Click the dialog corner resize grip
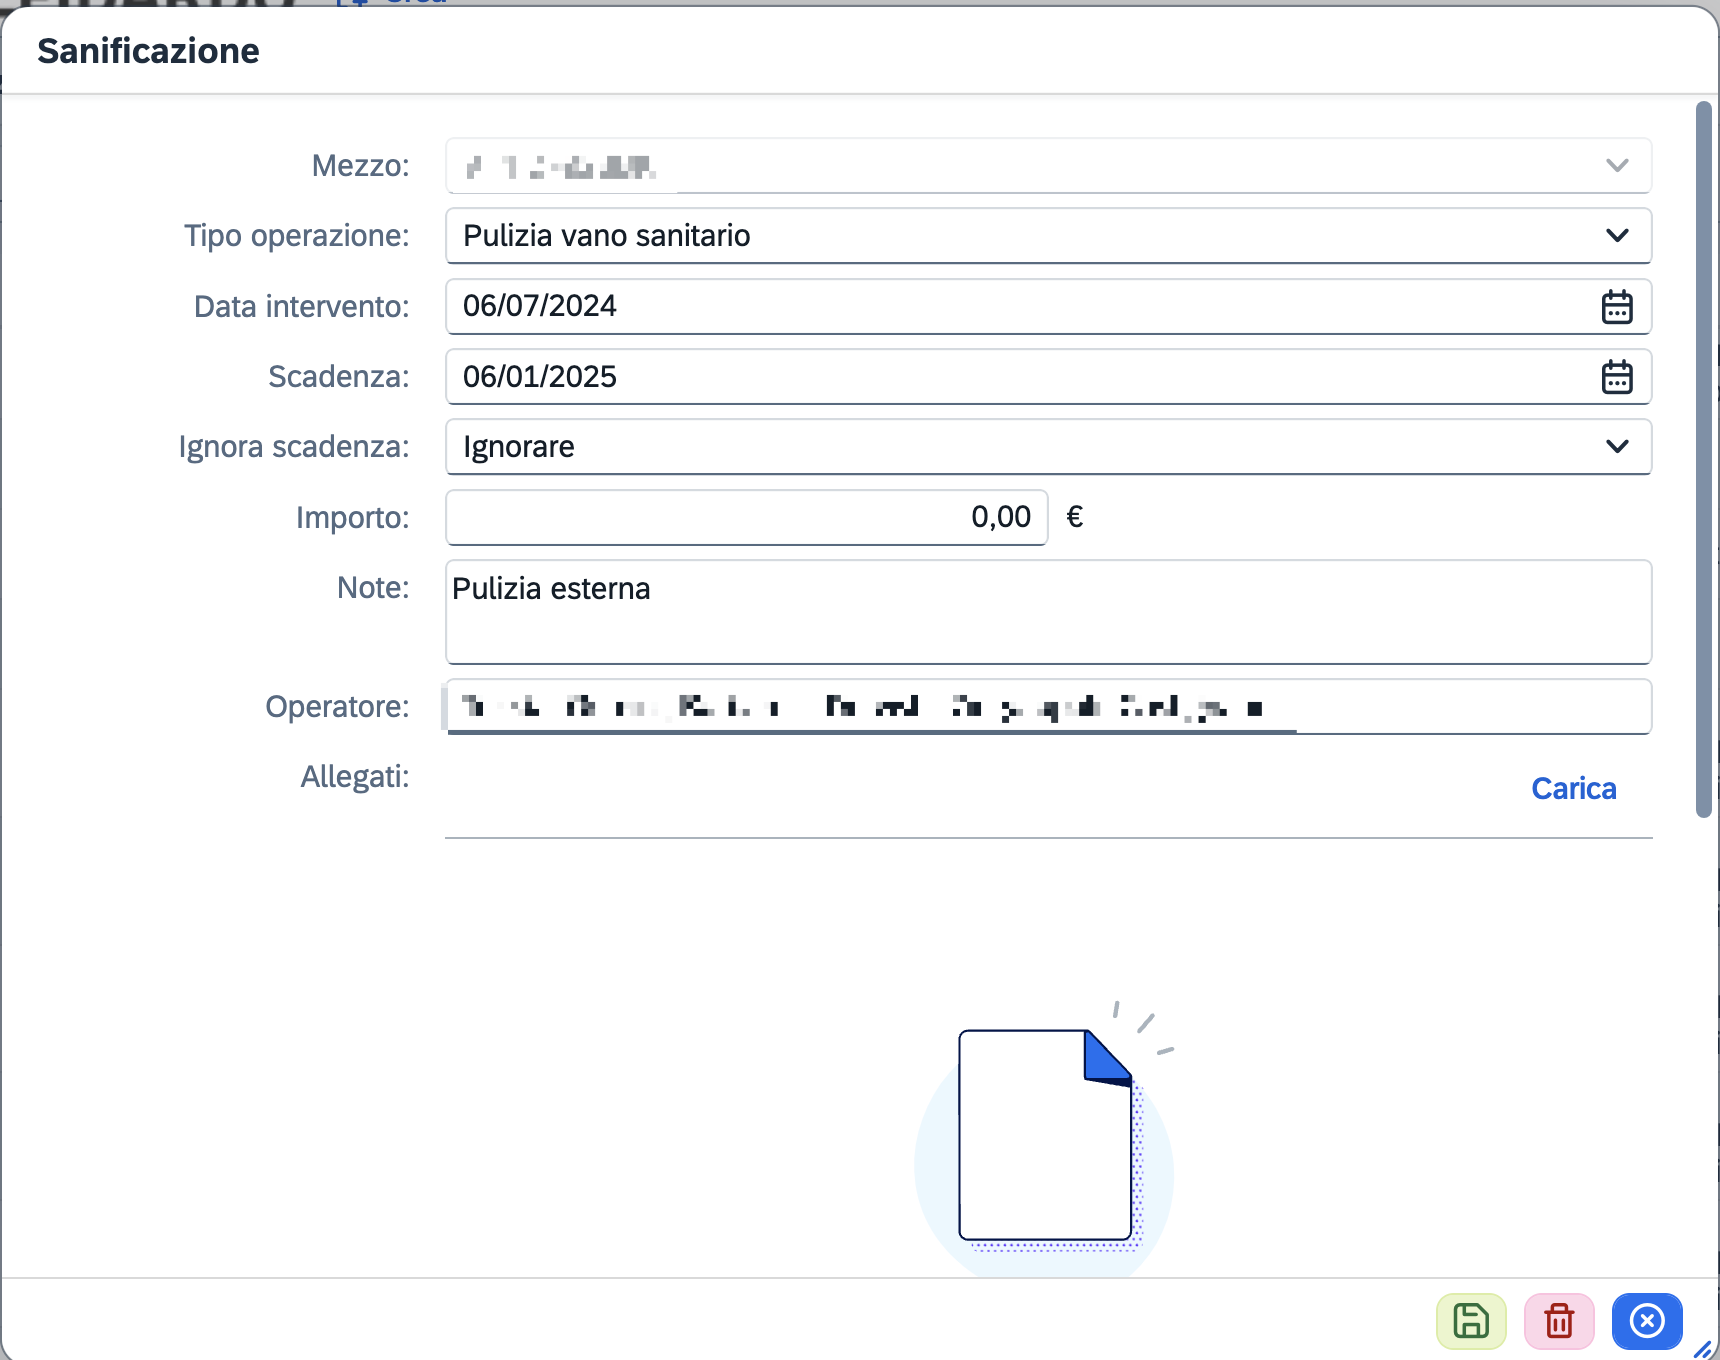Screen dimensions: 1720x1360 pyautogui.click(x=1703, y=1349)
